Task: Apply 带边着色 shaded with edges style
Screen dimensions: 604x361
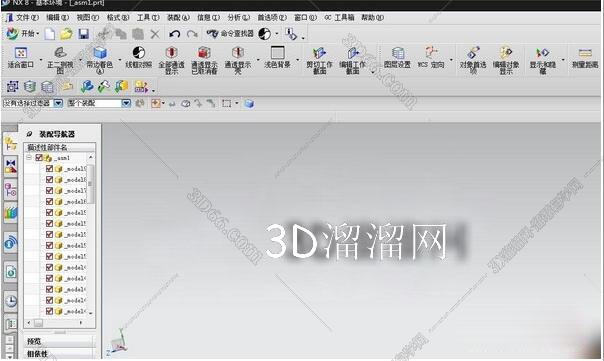Action: [99, 60]
